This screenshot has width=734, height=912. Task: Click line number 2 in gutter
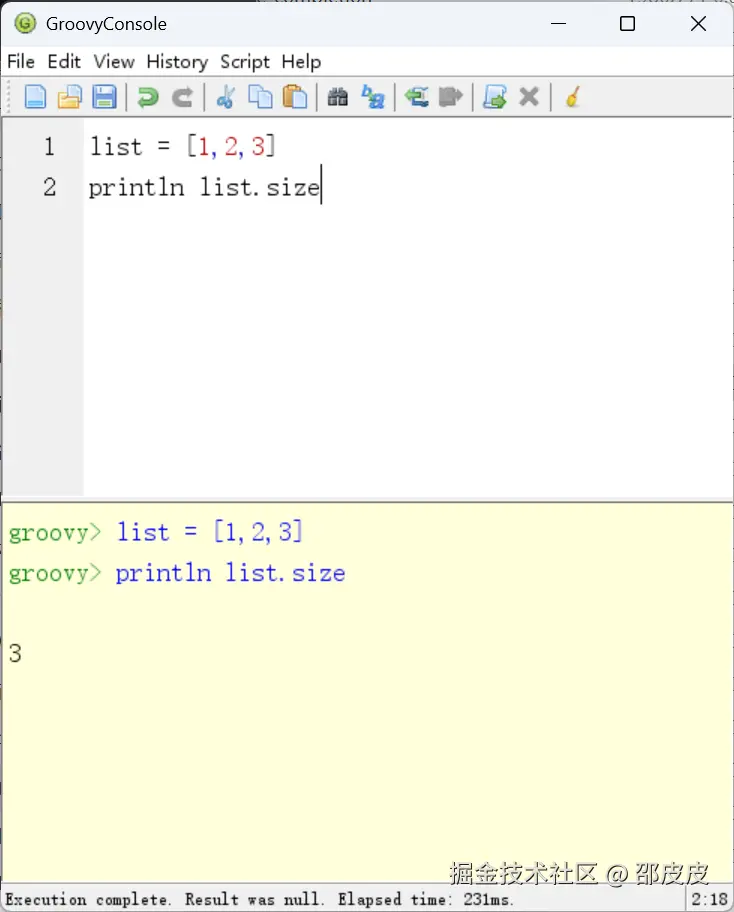tap(49, 187)
